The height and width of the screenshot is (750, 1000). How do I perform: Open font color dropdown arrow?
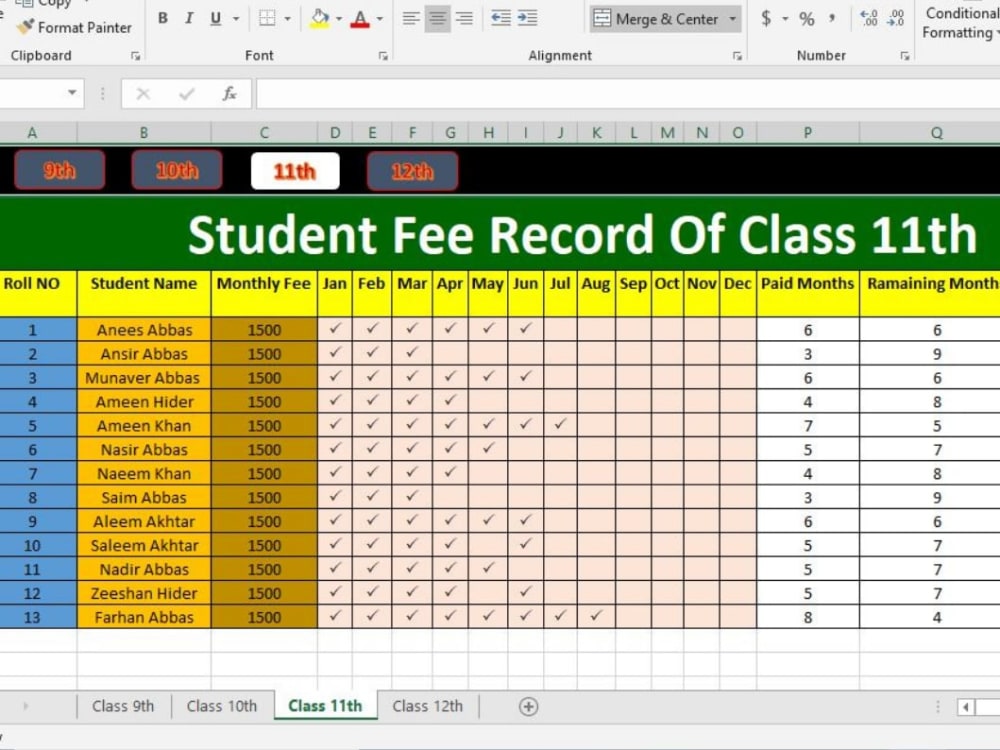pos(380,19)
